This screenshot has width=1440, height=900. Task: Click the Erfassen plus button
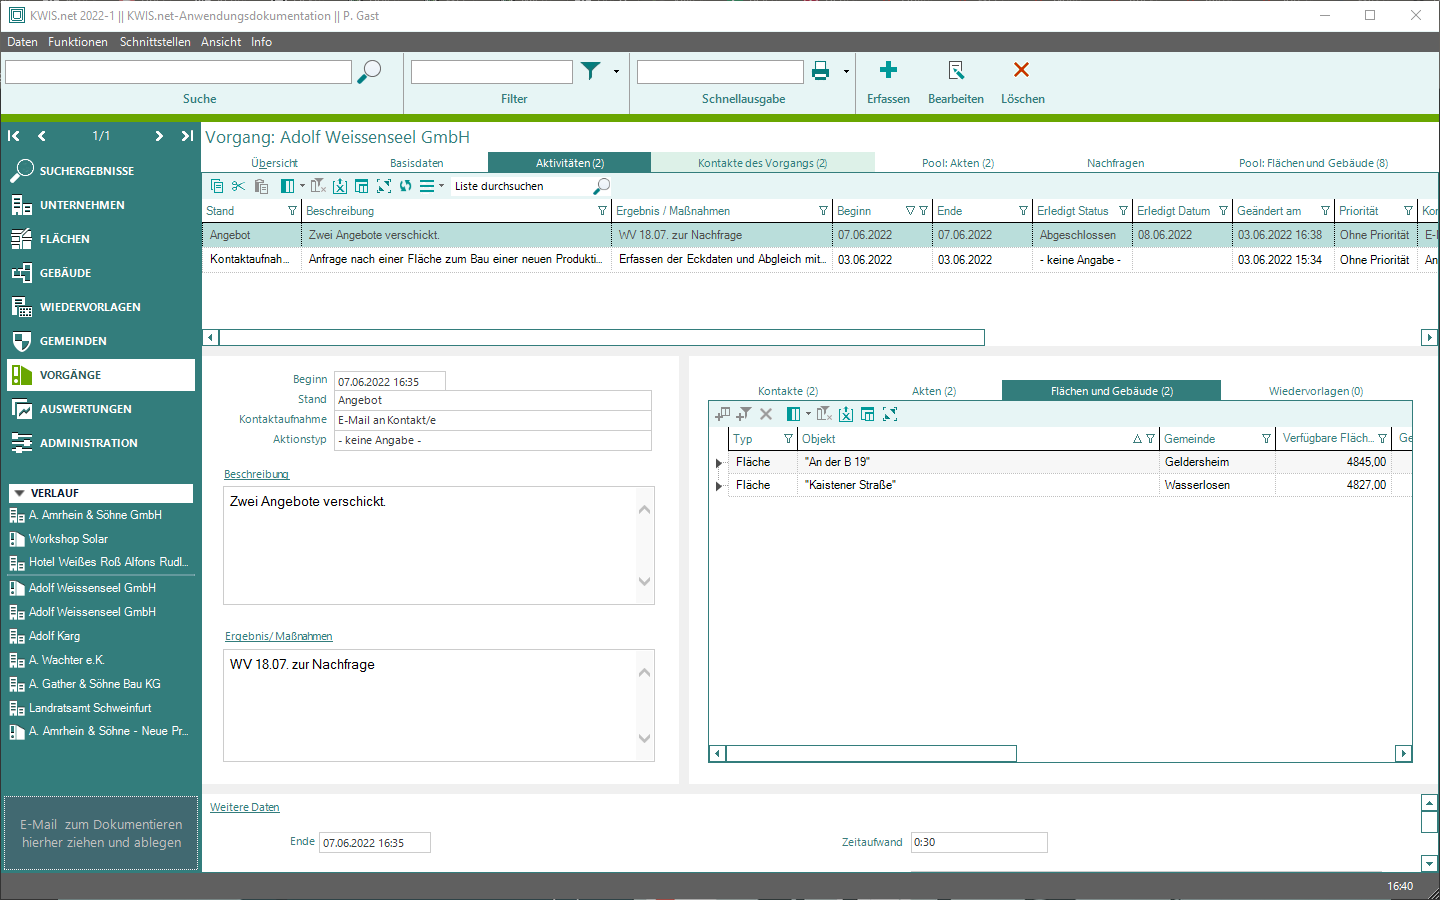[x=888, y=70]
